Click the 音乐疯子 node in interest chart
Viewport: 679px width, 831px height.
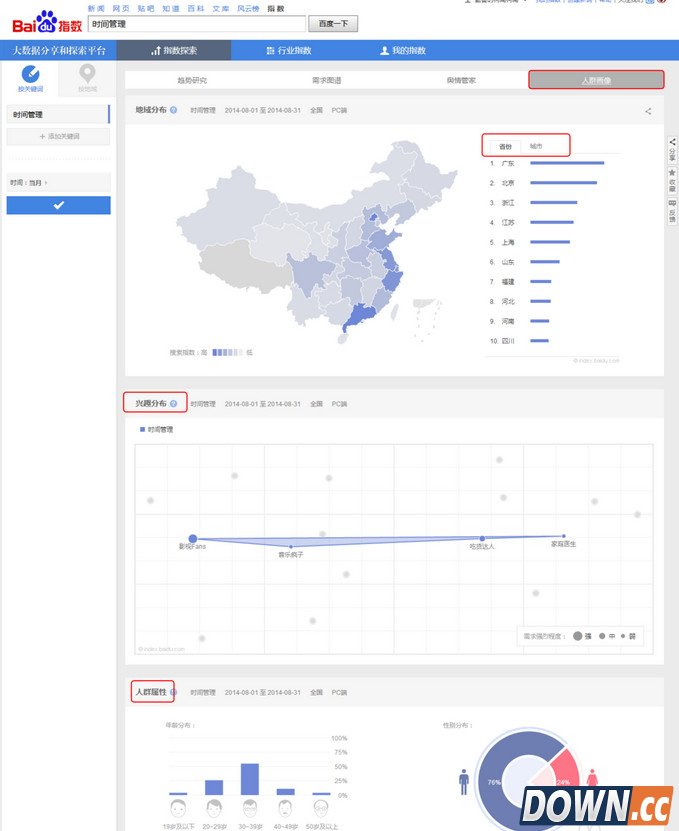point(291,546)
